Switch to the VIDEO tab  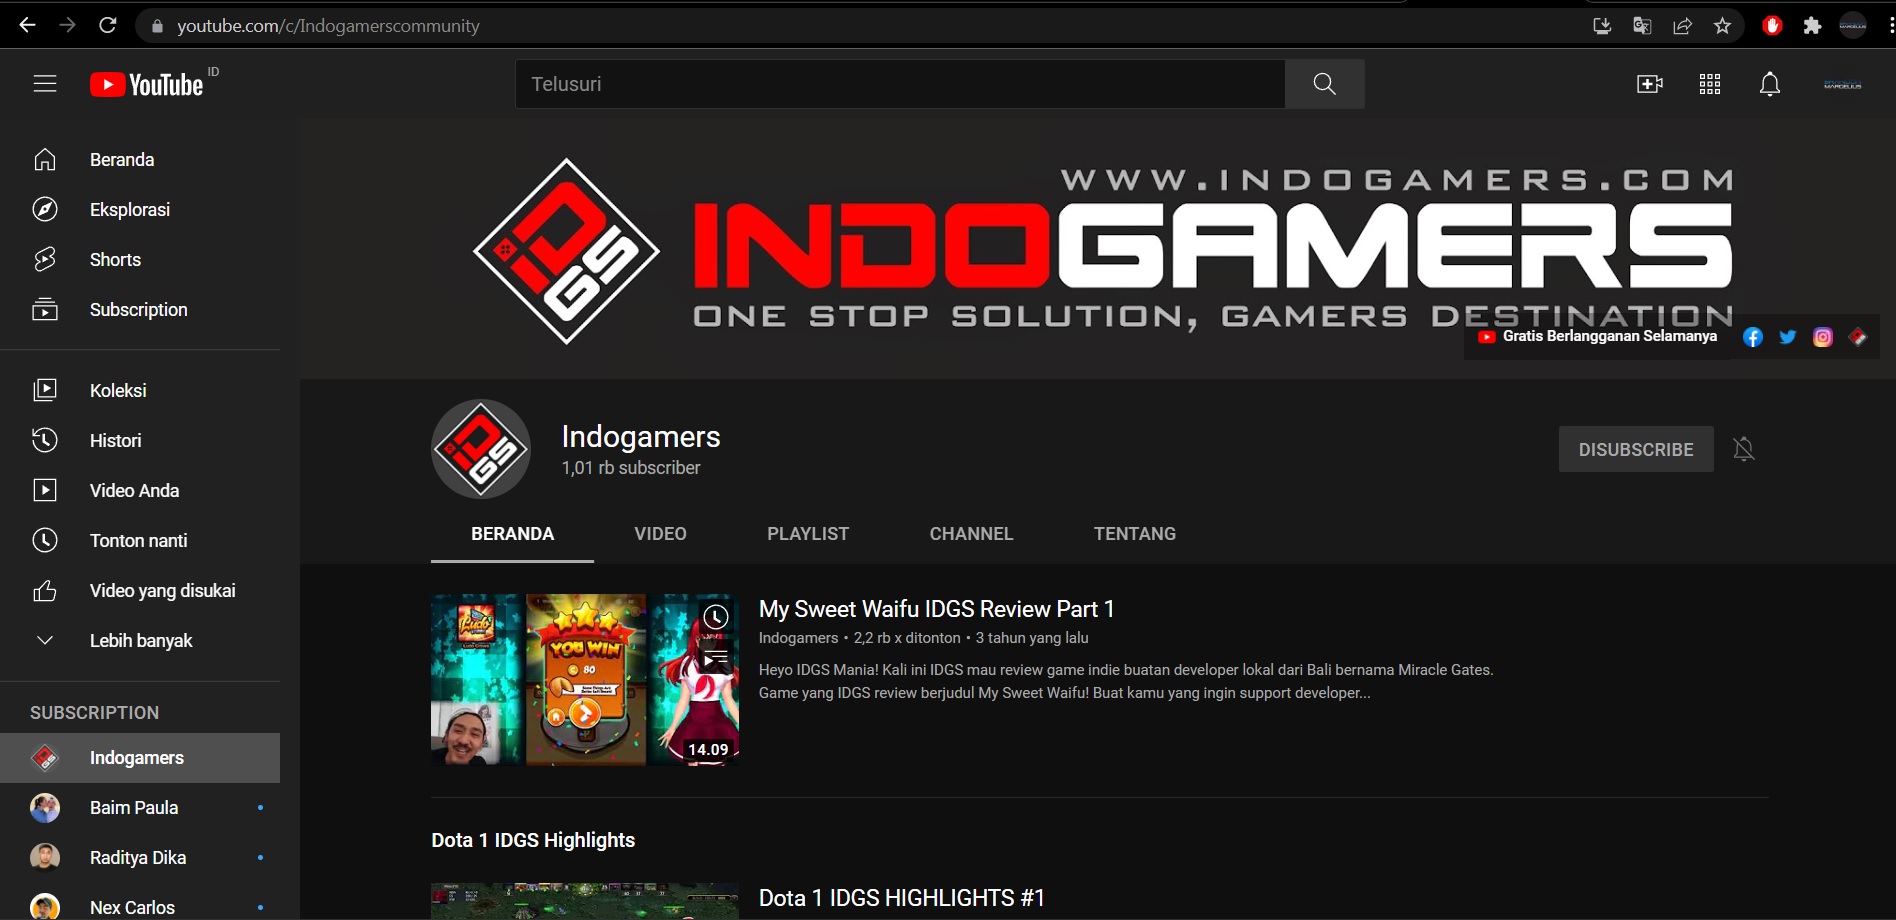click(660, 534)
